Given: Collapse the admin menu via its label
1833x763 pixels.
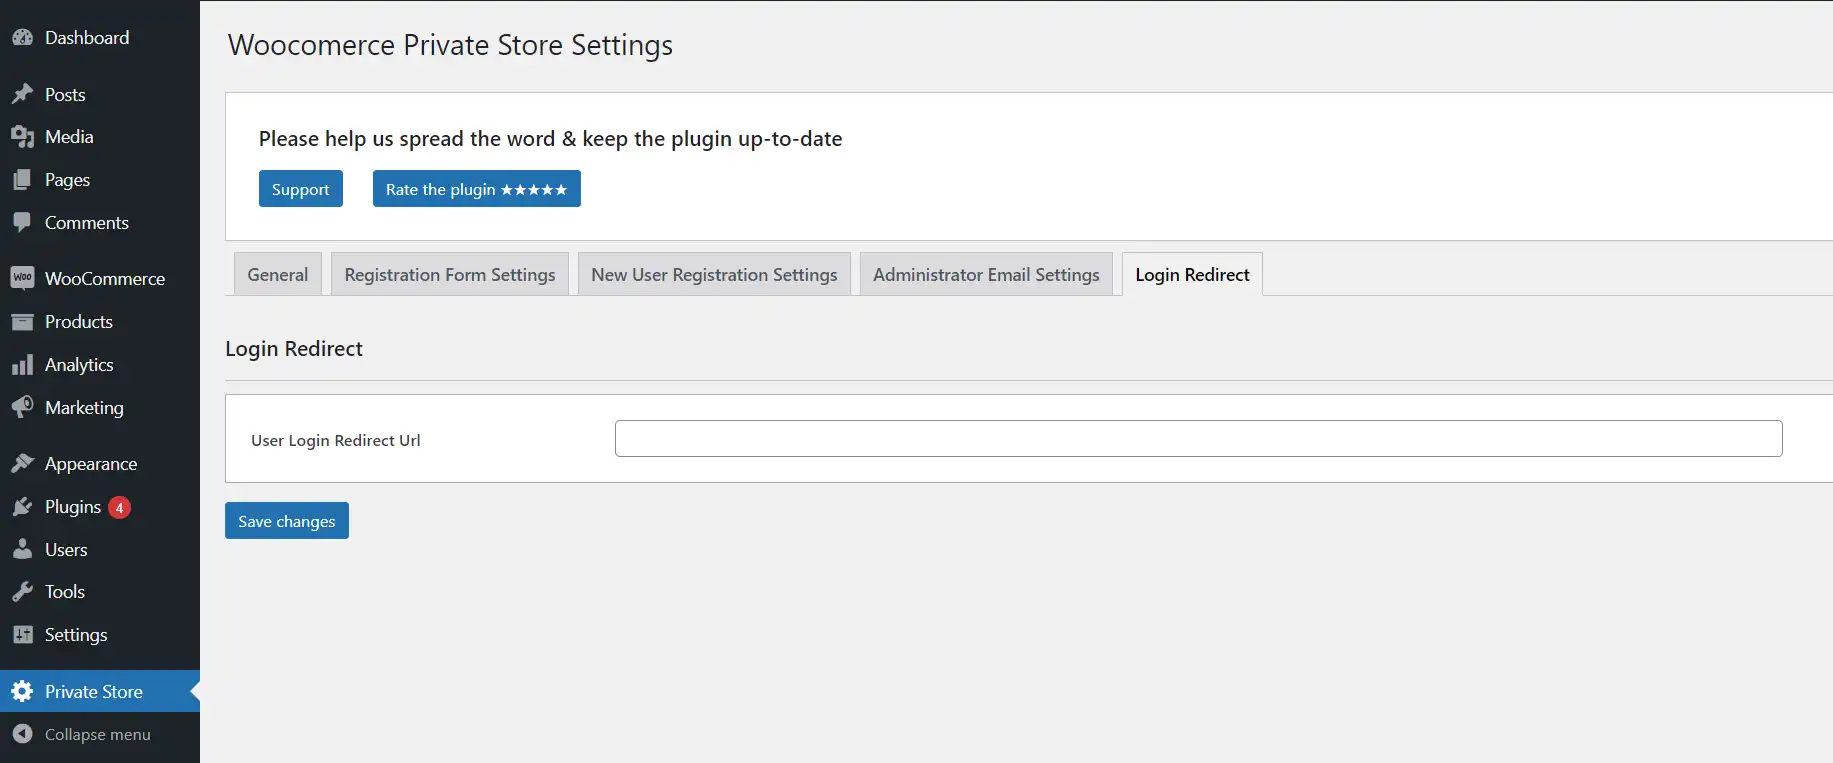Looking at the screenshot, I should pos(98,734).
